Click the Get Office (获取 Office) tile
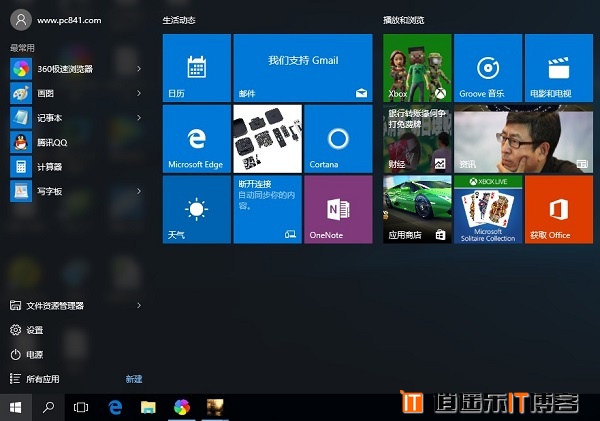The width and height of the screenshot is (600, 421). 559,209
